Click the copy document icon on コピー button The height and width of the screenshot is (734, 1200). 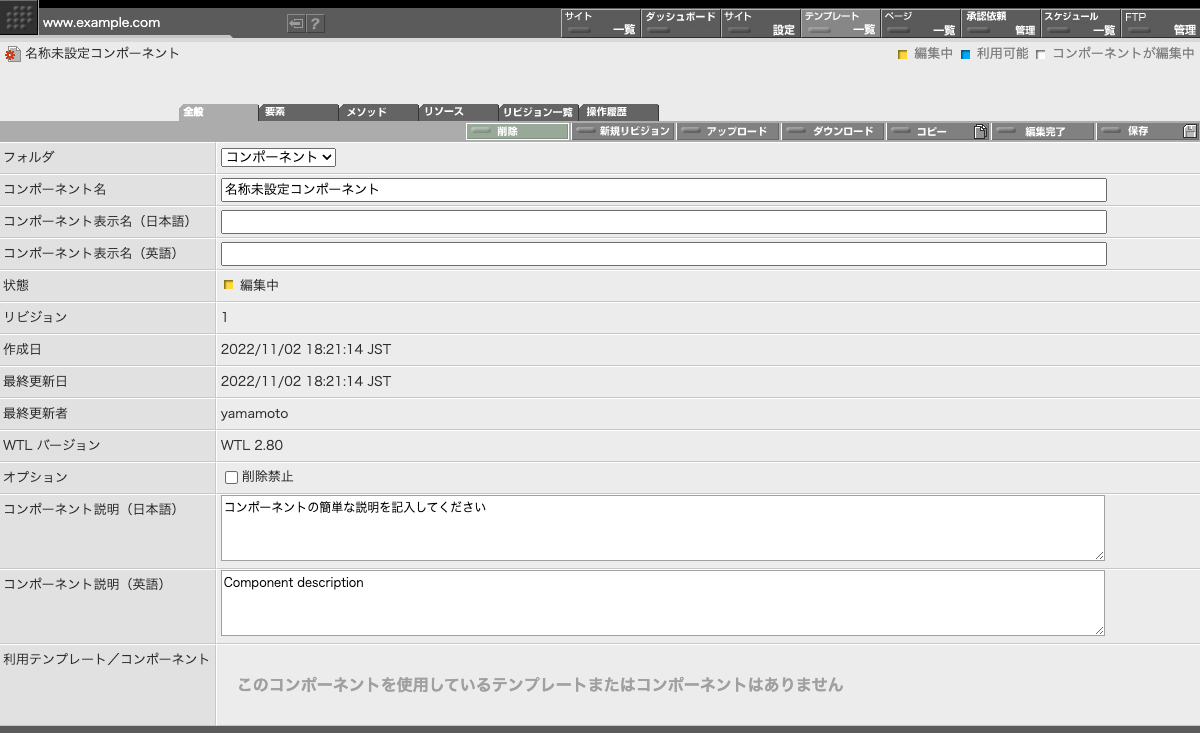pos(980,132)
